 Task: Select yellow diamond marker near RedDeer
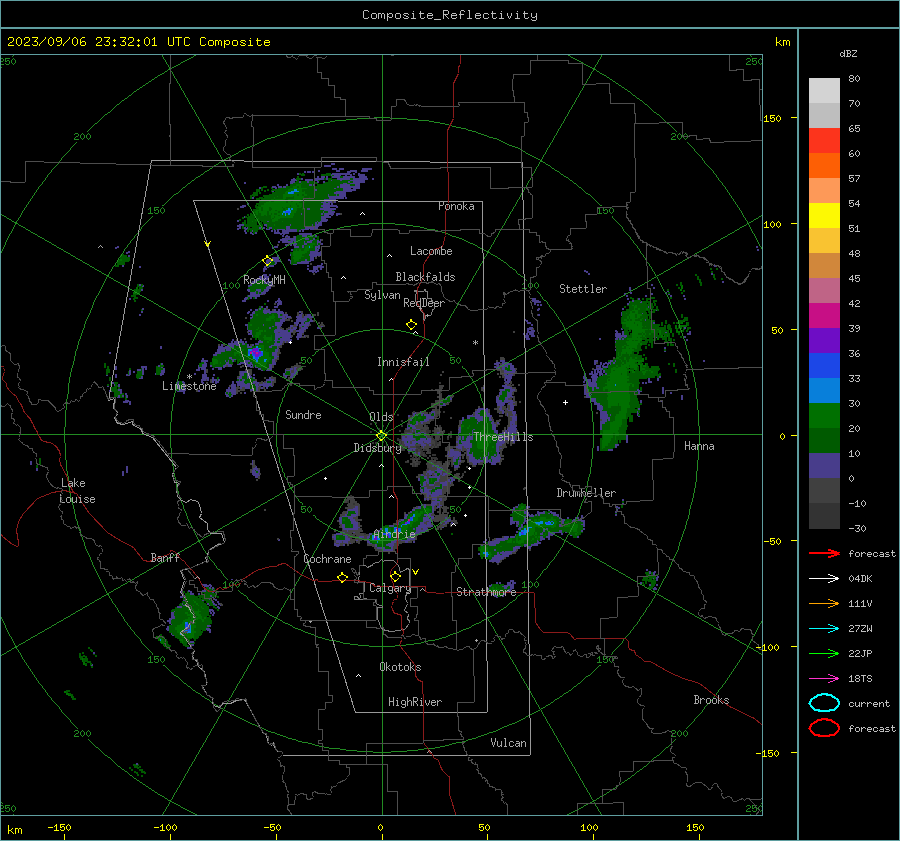point(411,325)
